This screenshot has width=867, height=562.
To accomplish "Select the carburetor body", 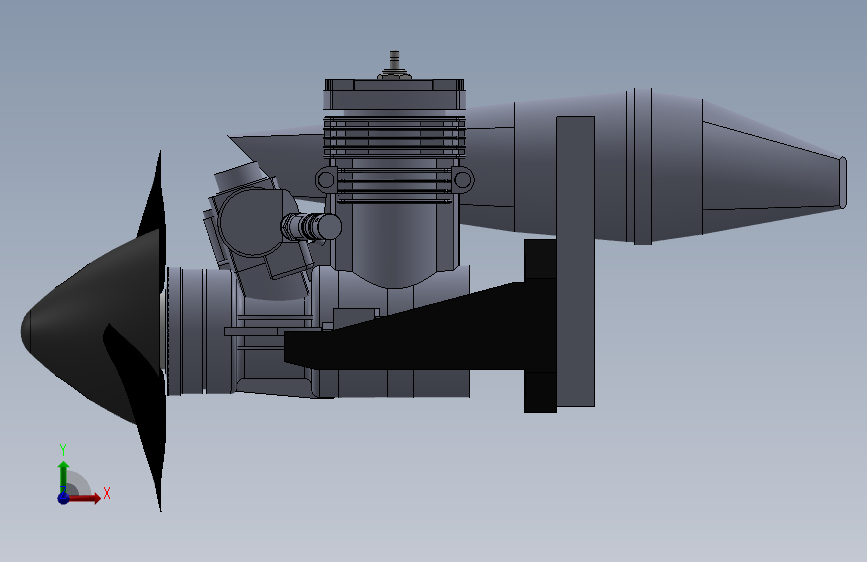I will click(x=252, y=221).
